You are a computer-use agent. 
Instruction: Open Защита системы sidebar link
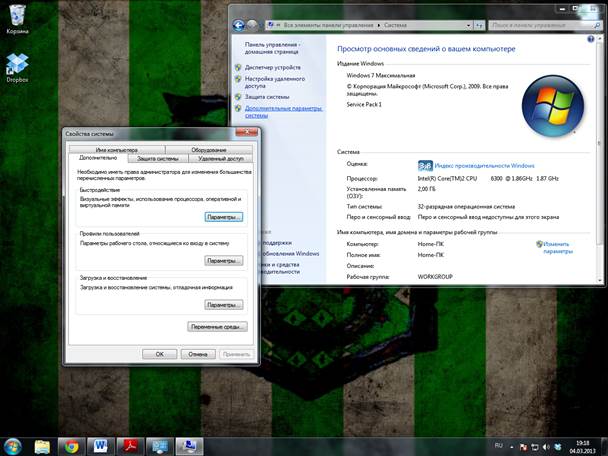267,97
